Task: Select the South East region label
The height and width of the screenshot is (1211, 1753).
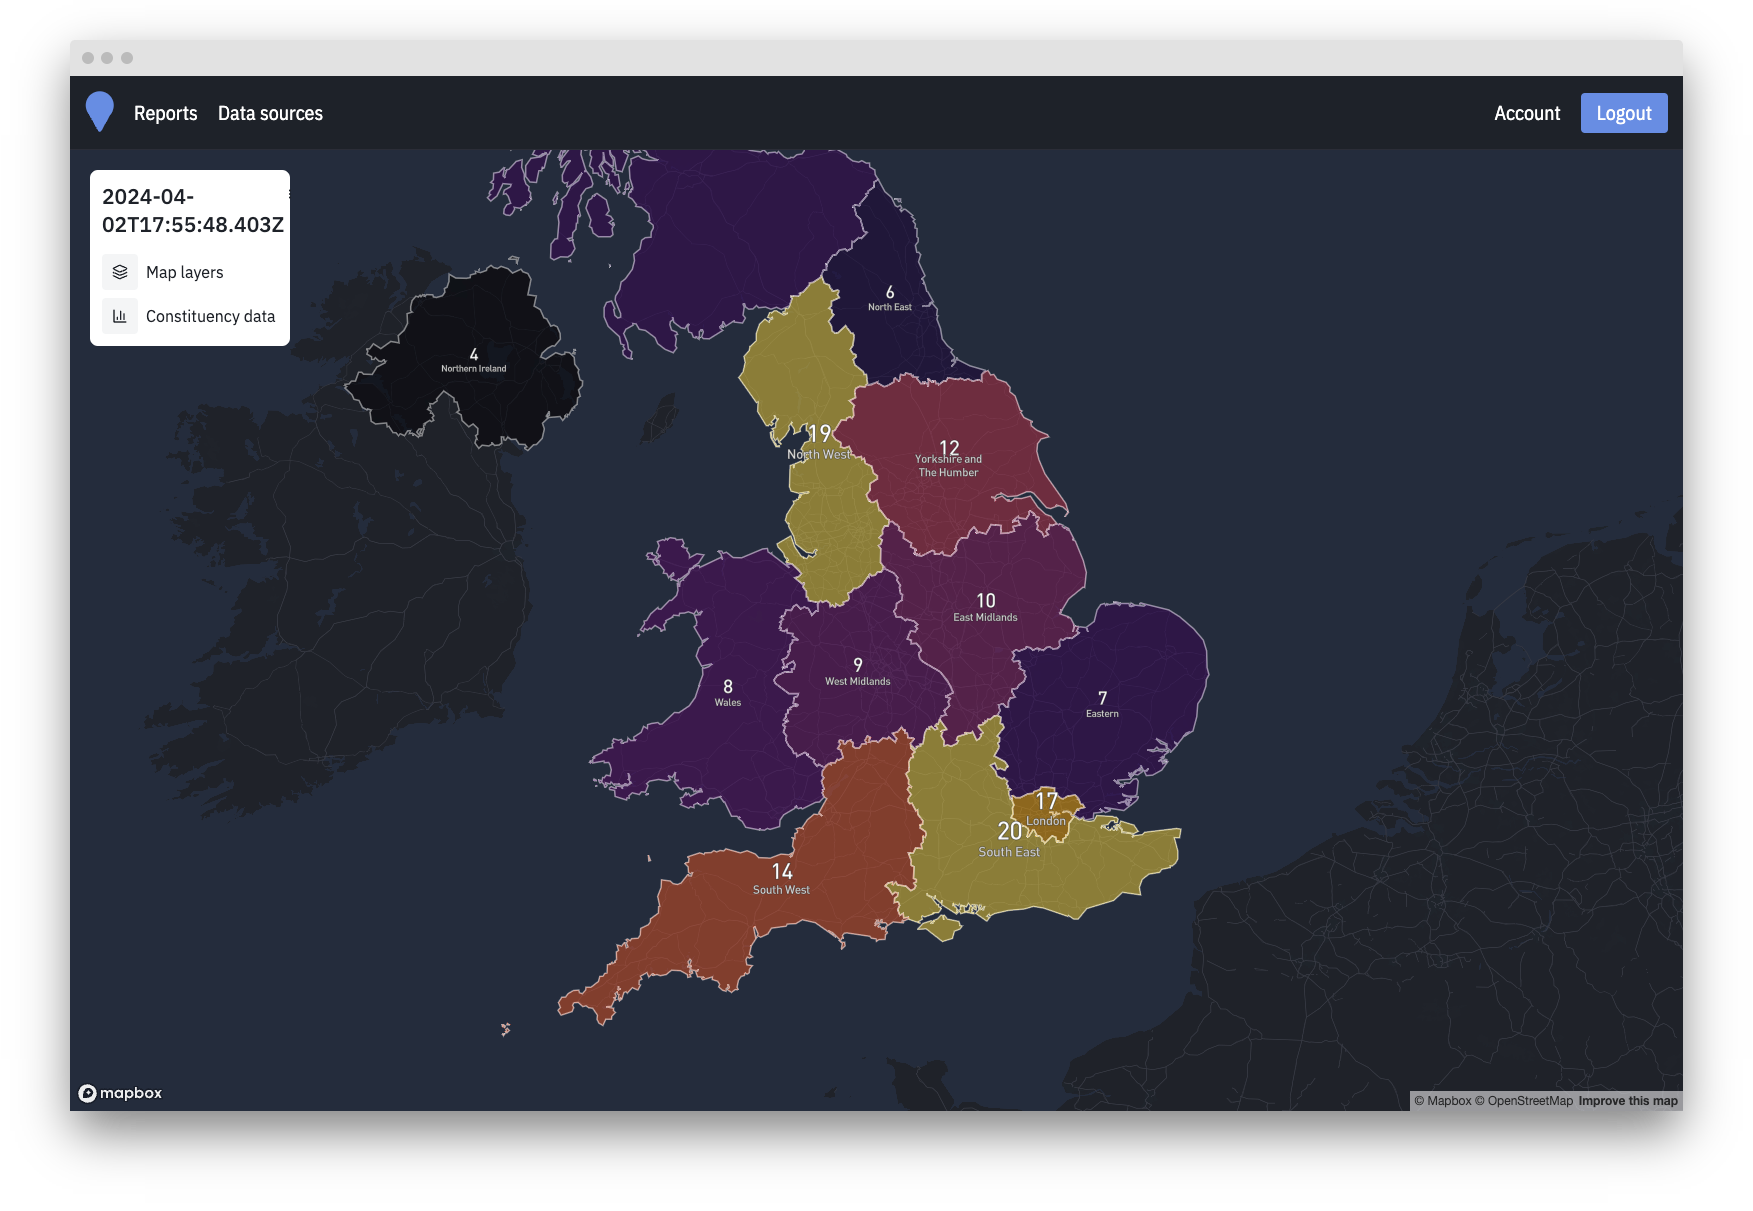Action: (1009, 852)
